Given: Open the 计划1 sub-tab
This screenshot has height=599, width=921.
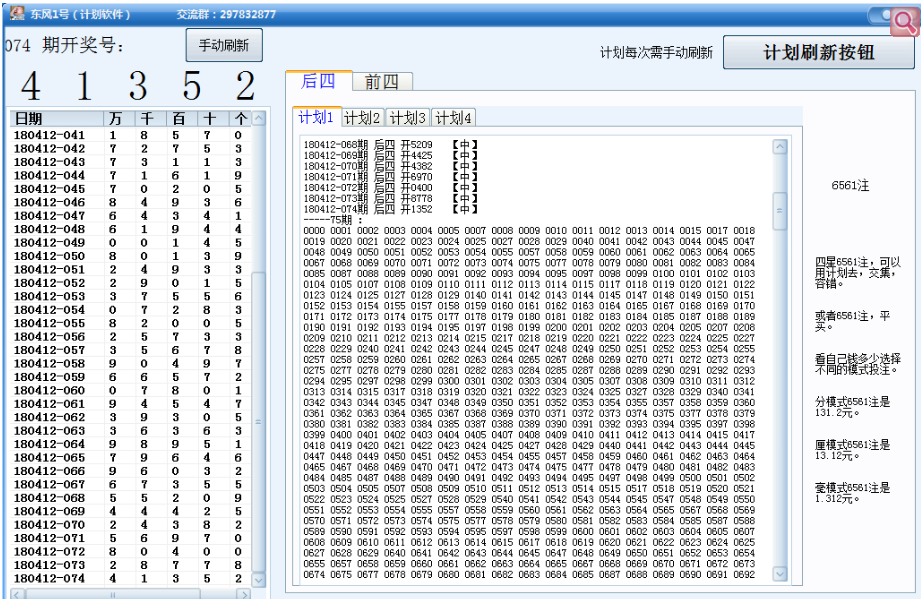Looking at the screenshot, I should tap(316, 118).
